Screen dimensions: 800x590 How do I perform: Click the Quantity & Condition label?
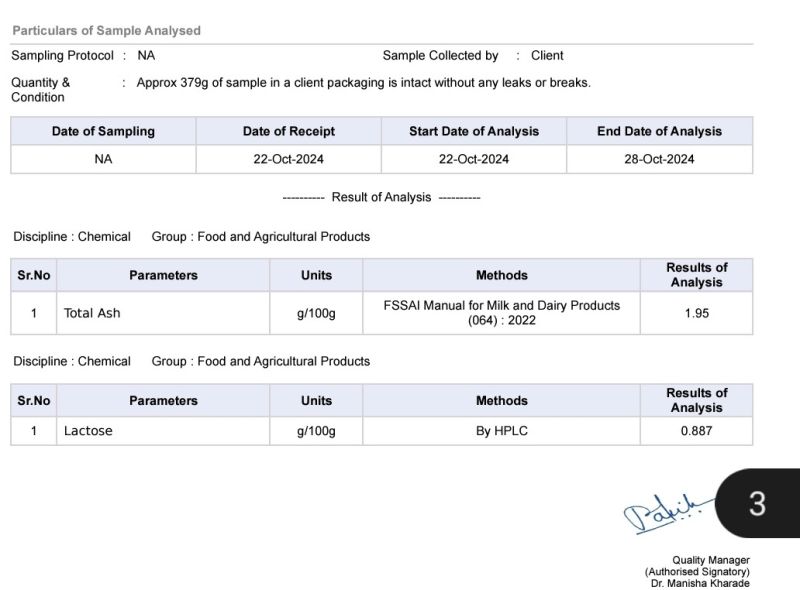pos(41,90)
